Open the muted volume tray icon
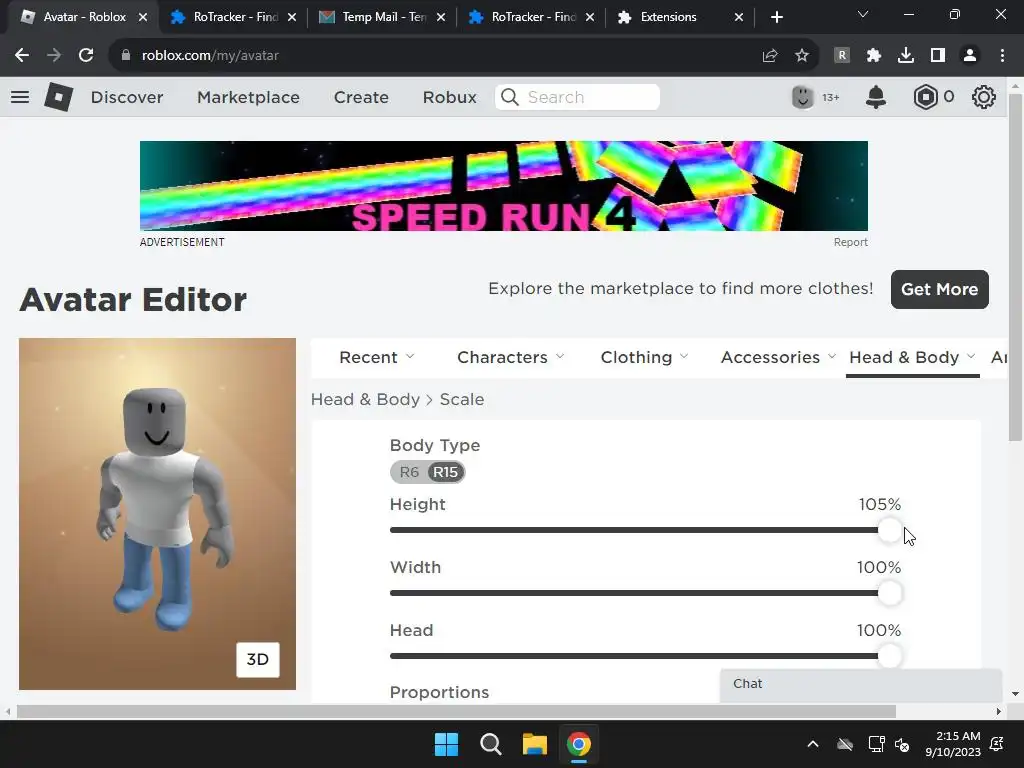The image size is (1024, 768). tap(902, 744)
